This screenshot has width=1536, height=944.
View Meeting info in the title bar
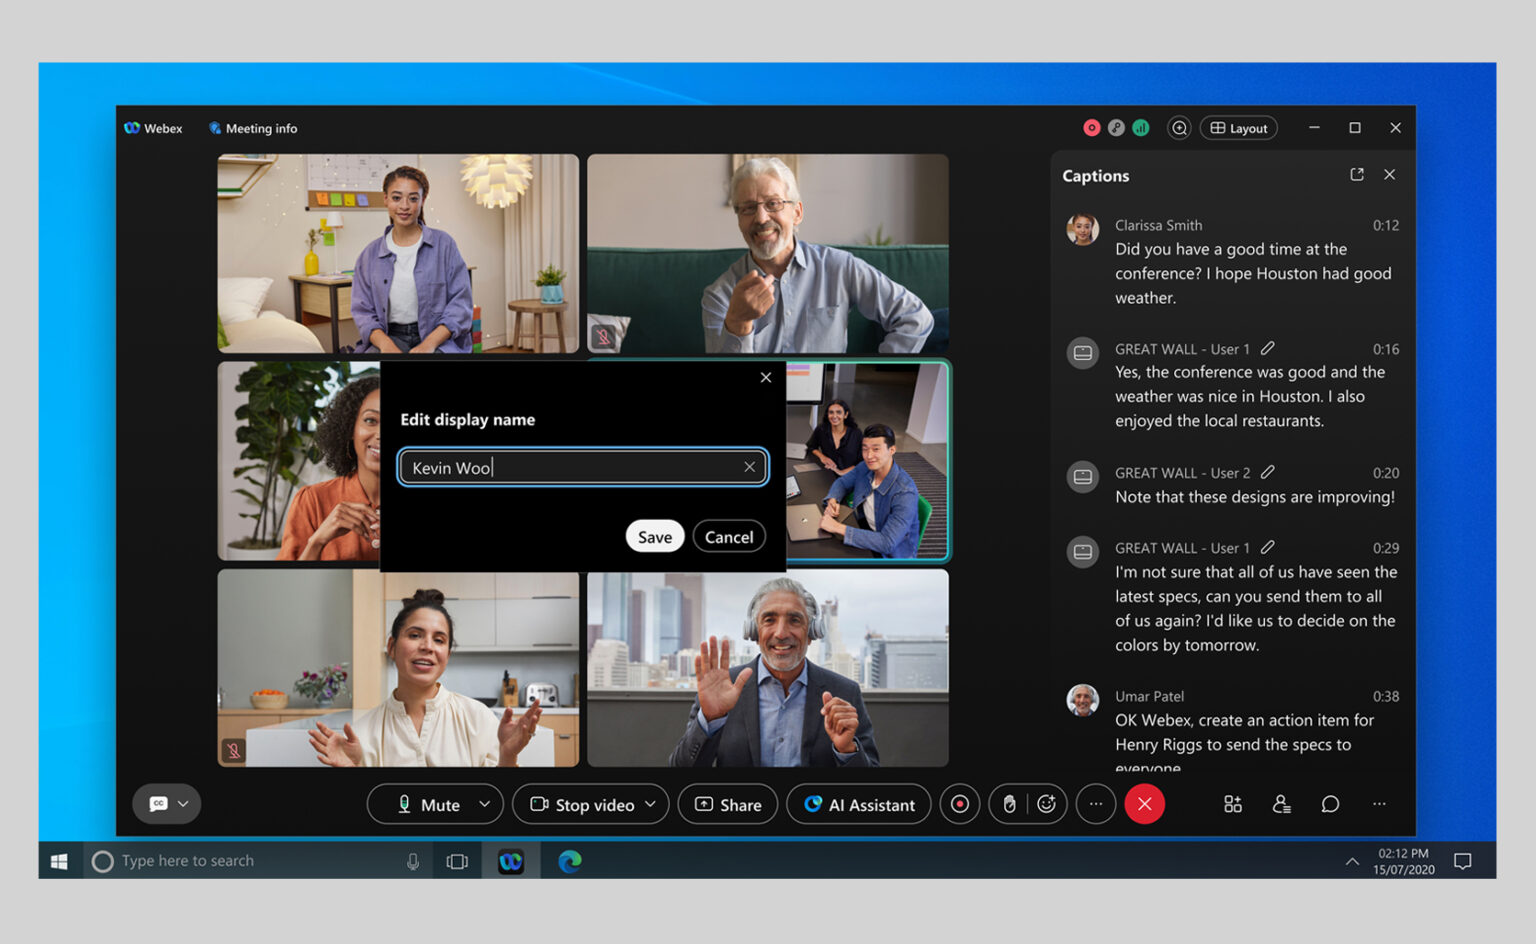coord(252,128)
